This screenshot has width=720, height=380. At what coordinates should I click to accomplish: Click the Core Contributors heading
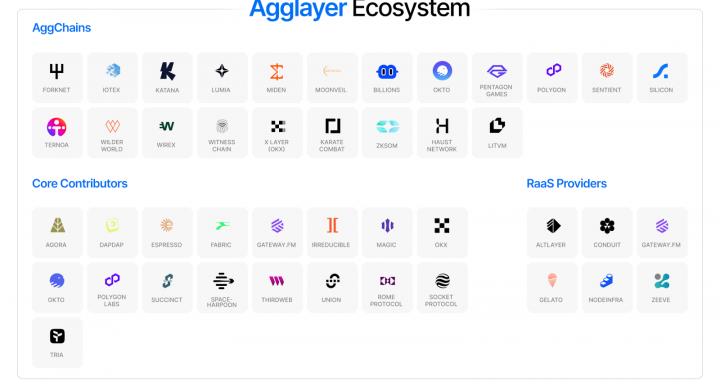tap(80, 184)
